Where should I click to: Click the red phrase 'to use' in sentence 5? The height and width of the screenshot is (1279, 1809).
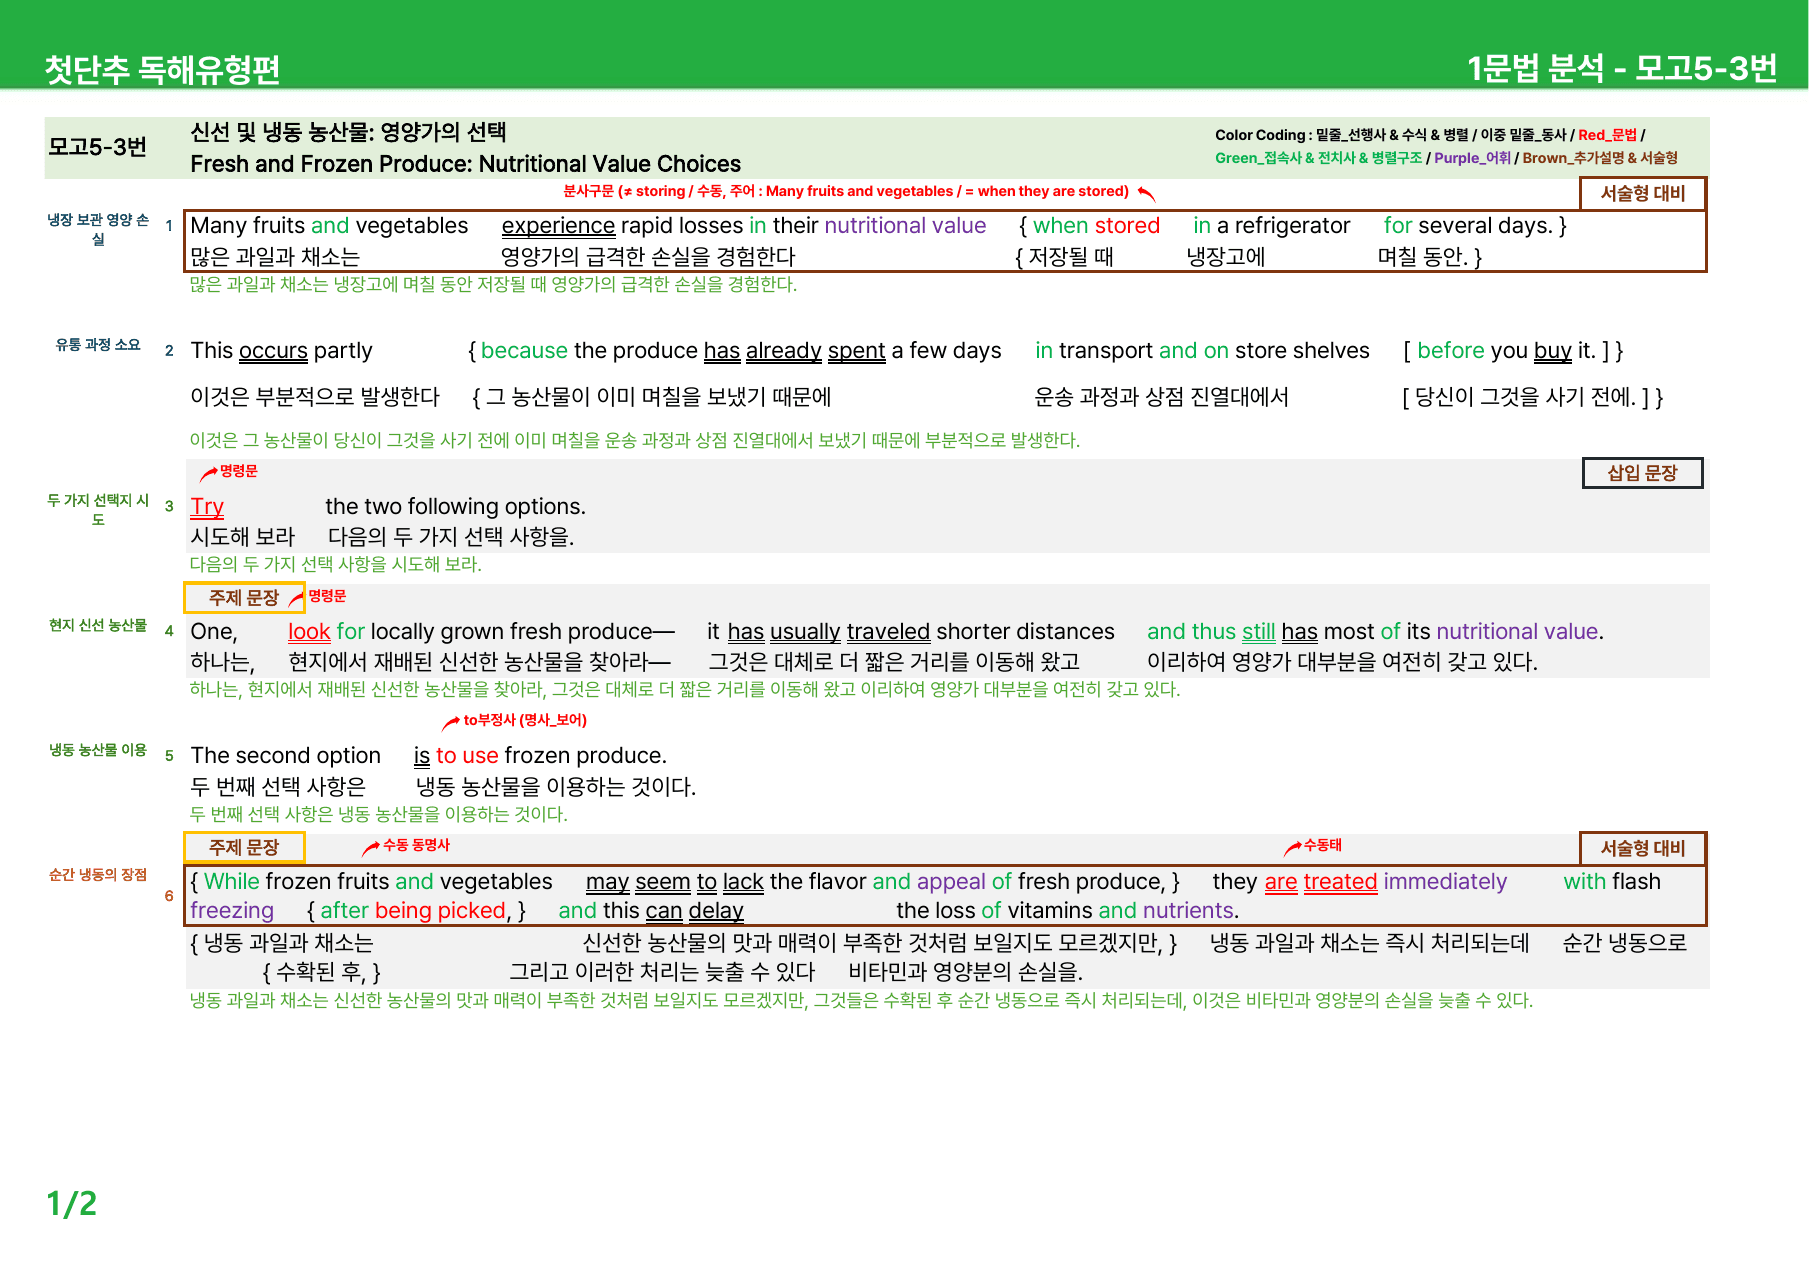[467, 756]
